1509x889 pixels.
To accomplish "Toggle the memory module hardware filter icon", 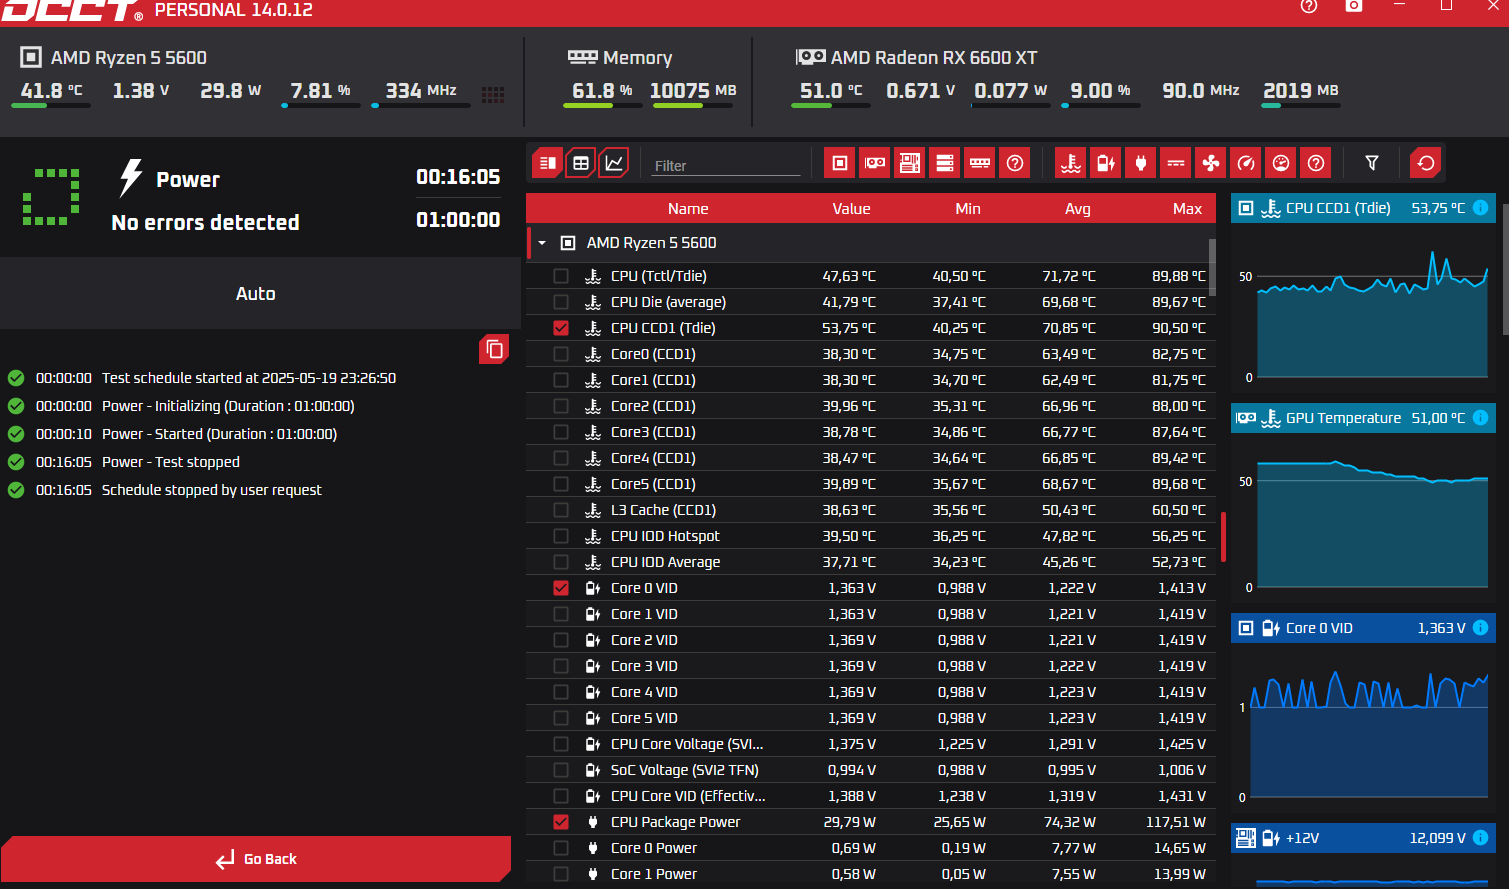I will click(x=980, y=163).
